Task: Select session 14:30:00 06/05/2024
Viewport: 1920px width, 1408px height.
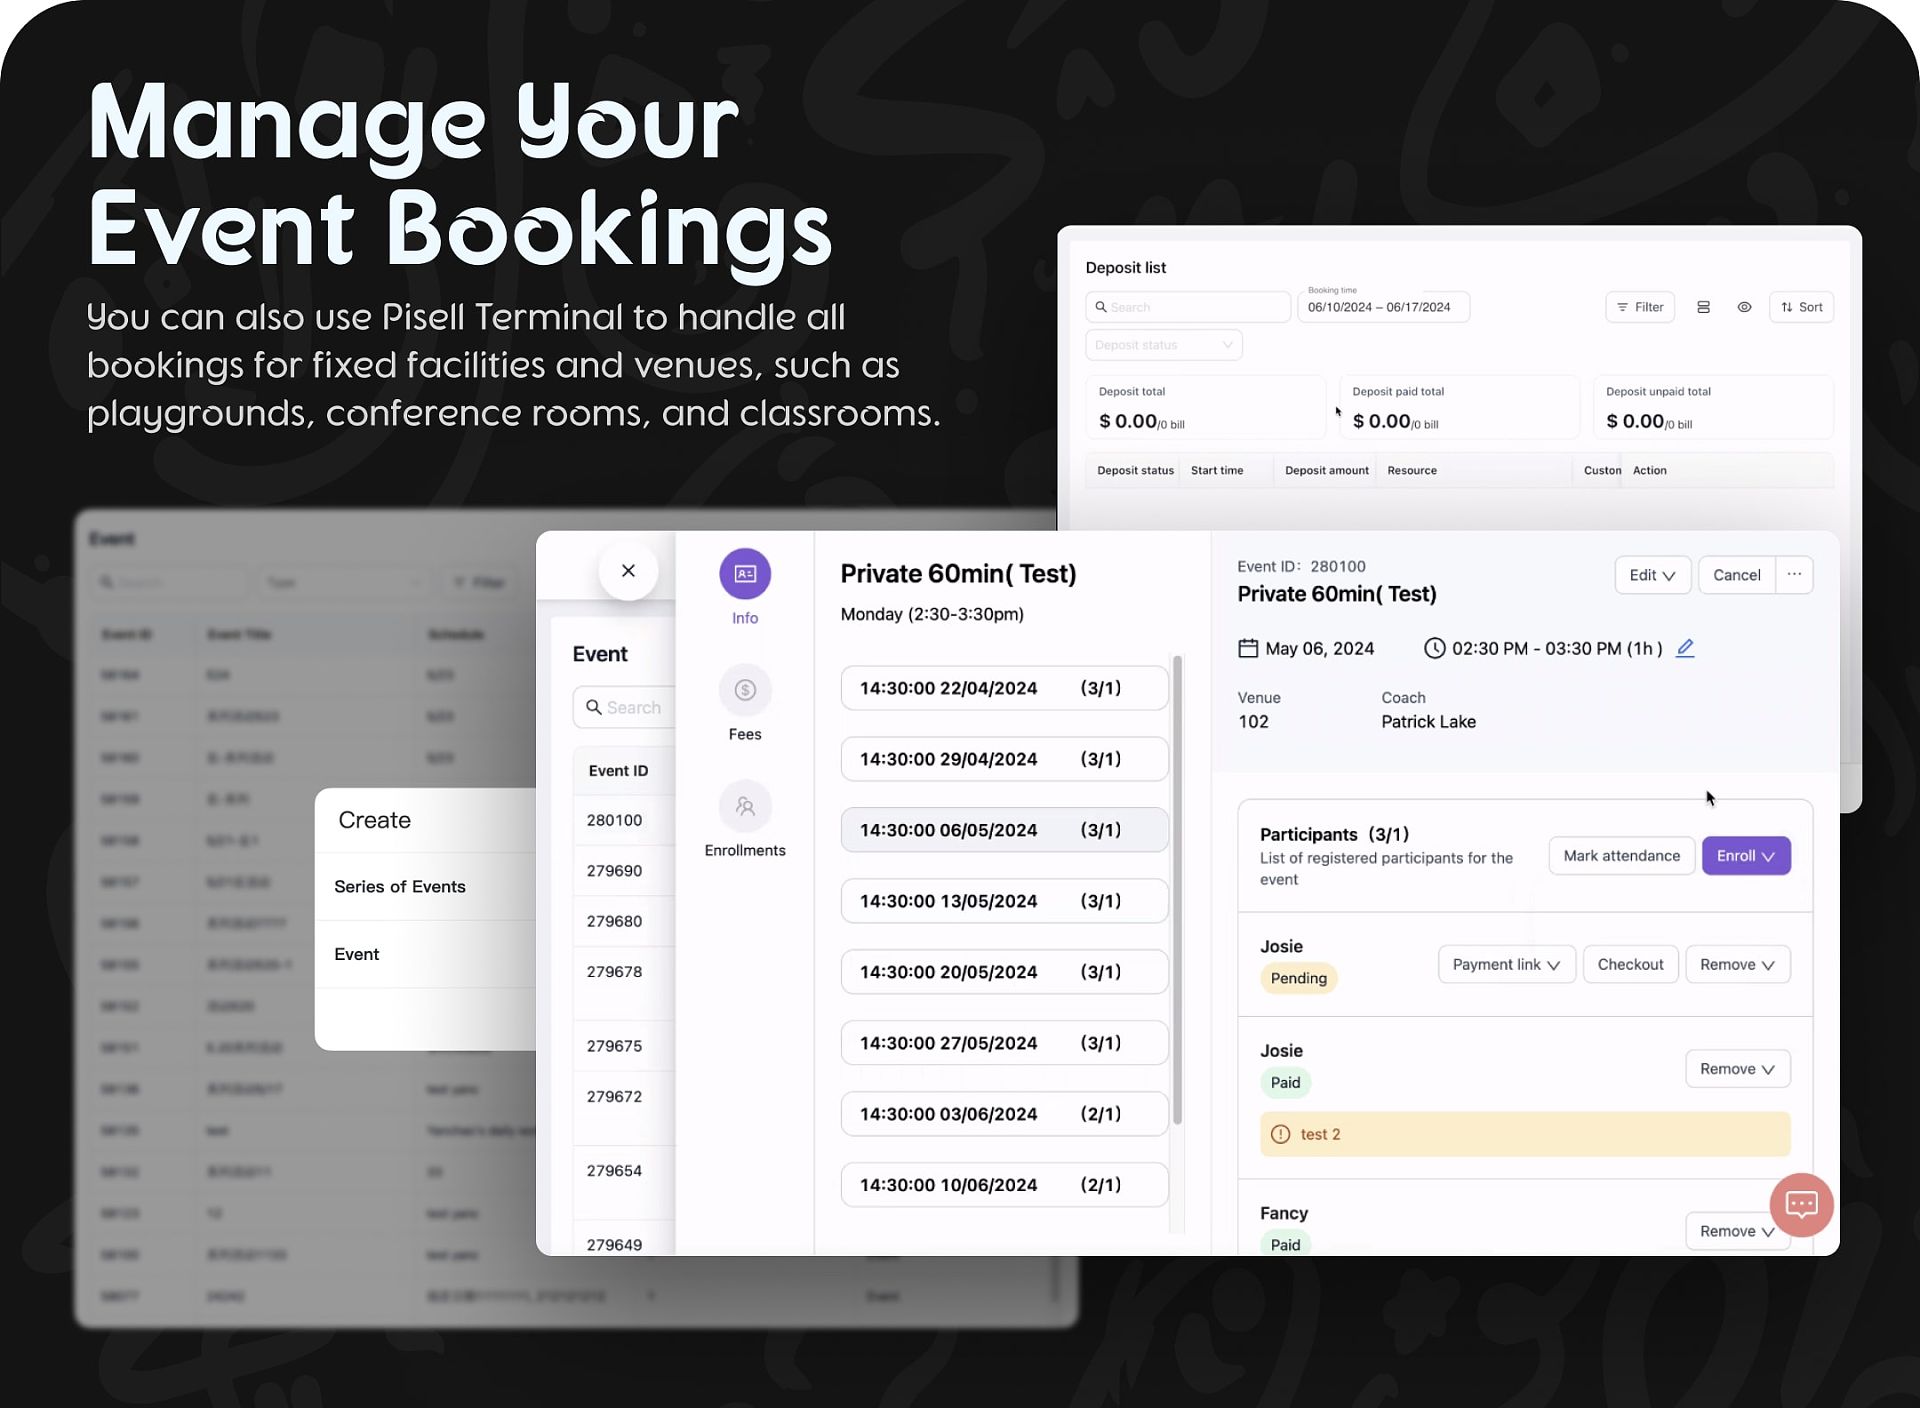Action: (1004, 830)
